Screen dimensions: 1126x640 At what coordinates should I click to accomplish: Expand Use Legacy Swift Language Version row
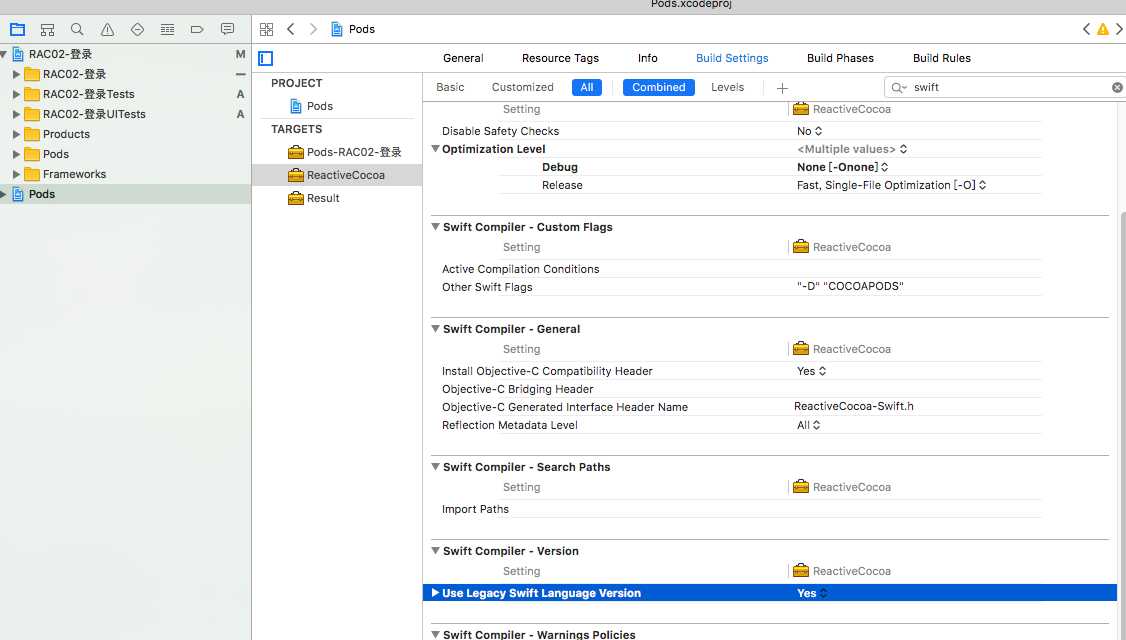[x=435, y=593]
